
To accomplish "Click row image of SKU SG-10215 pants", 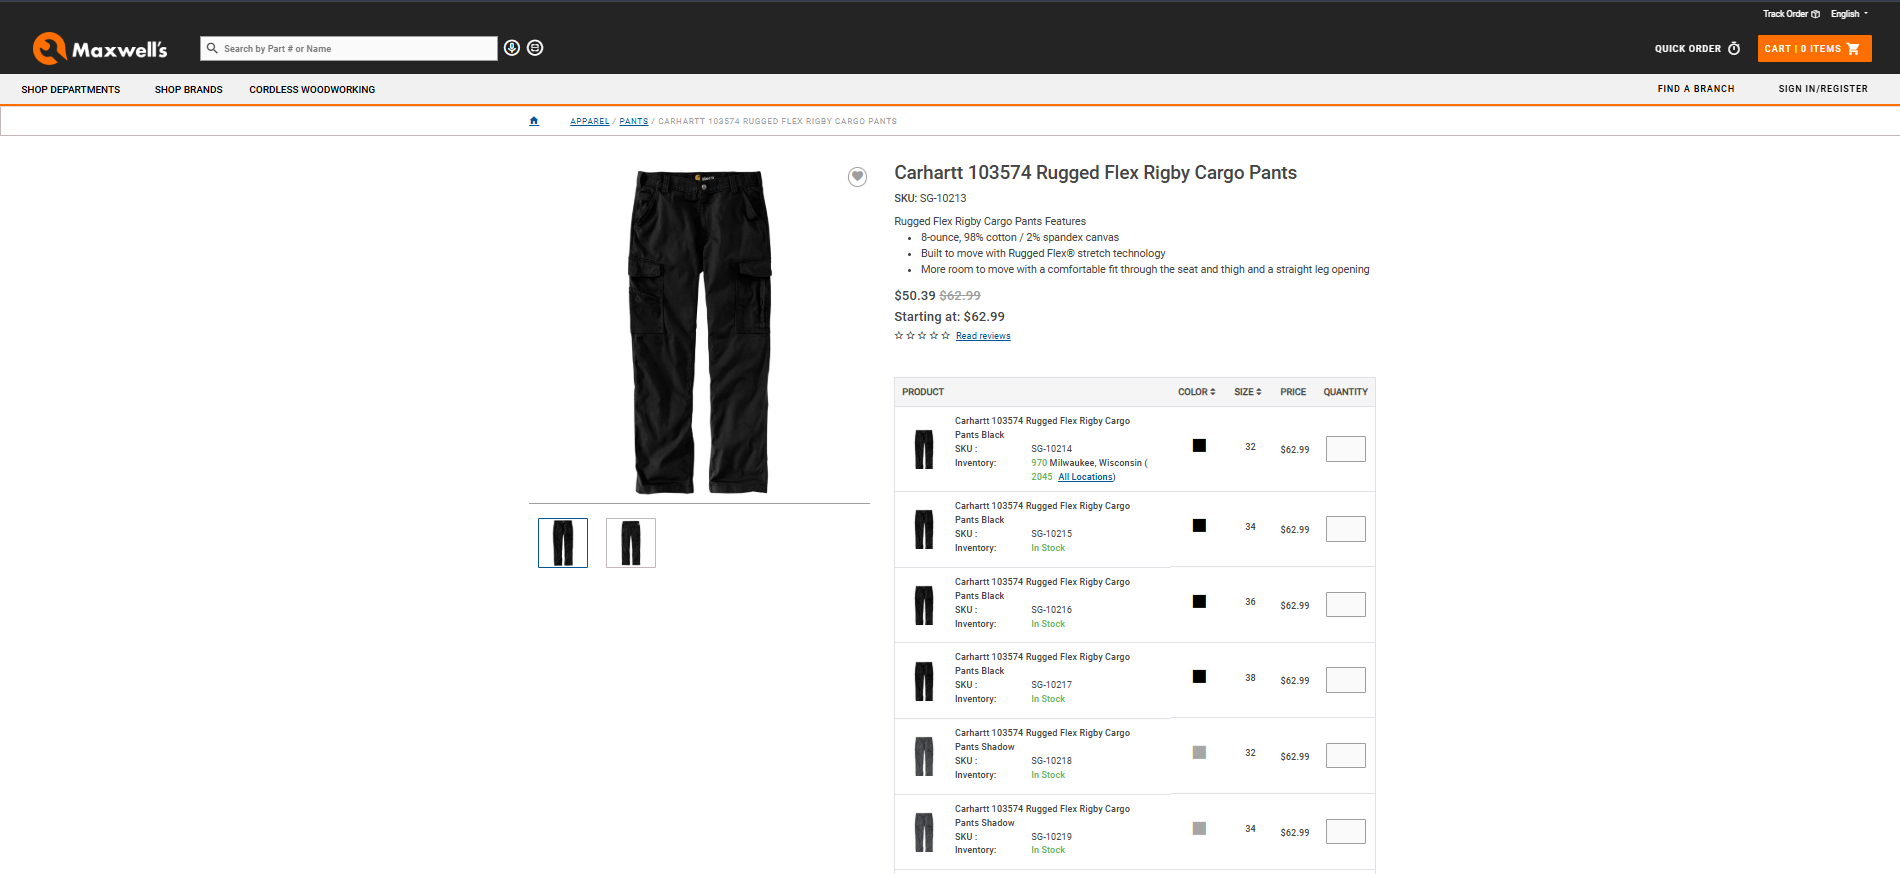I will [924, 529].
